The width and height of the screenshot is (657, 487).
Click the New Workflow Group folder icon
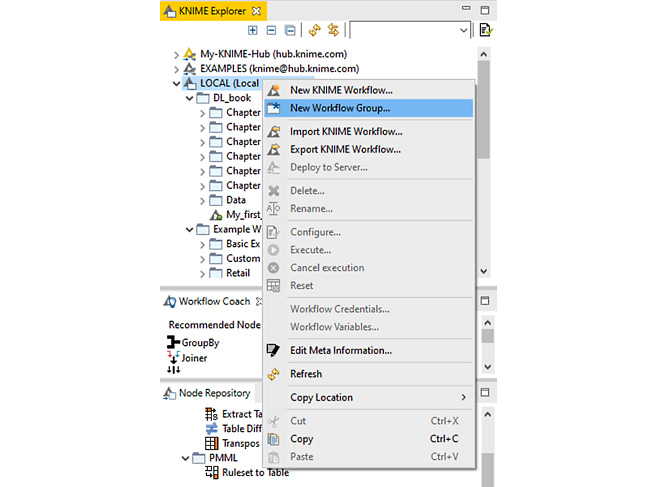click(x=274, y=108)
